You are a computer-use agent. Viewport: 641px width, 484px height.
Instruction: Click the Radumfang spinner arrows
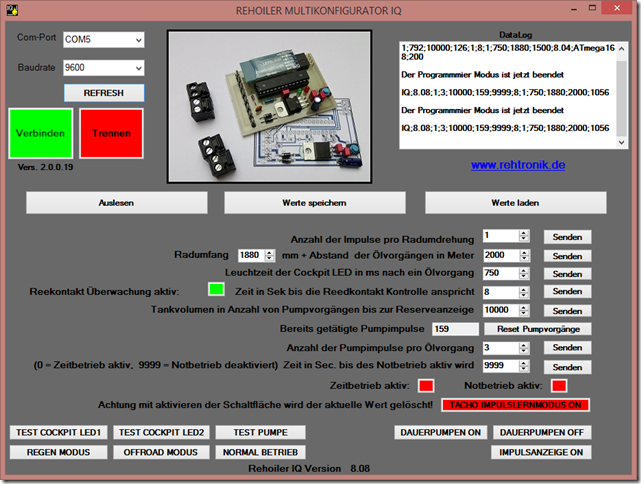[x=269, y=255]
